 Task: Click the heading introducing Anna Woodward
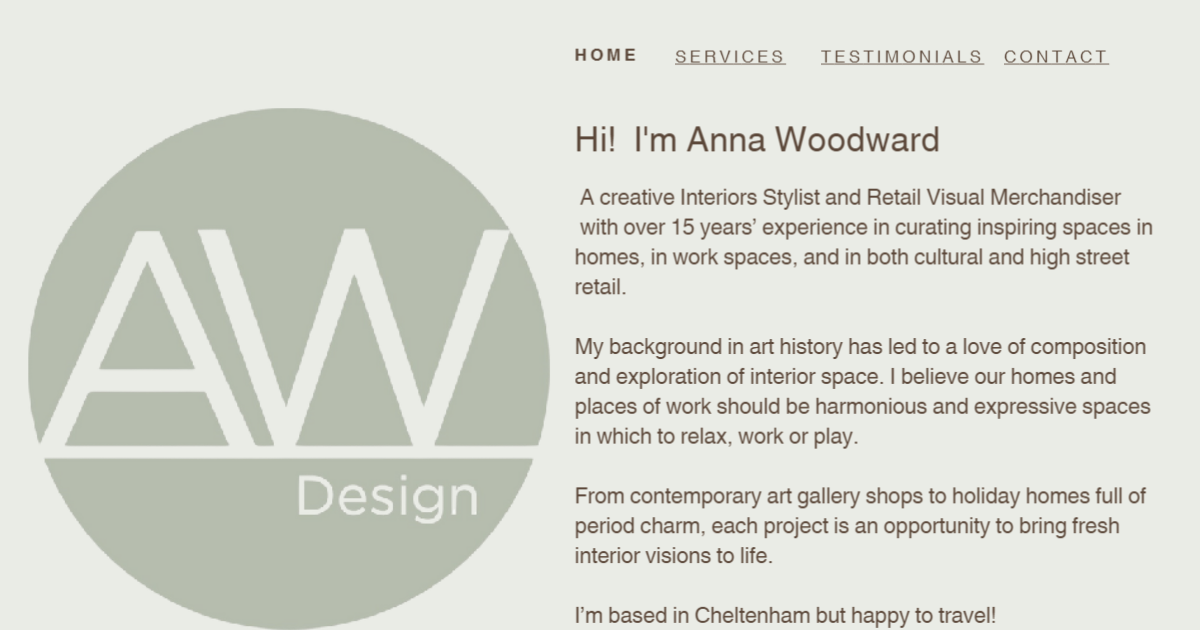tap(756, 140)
